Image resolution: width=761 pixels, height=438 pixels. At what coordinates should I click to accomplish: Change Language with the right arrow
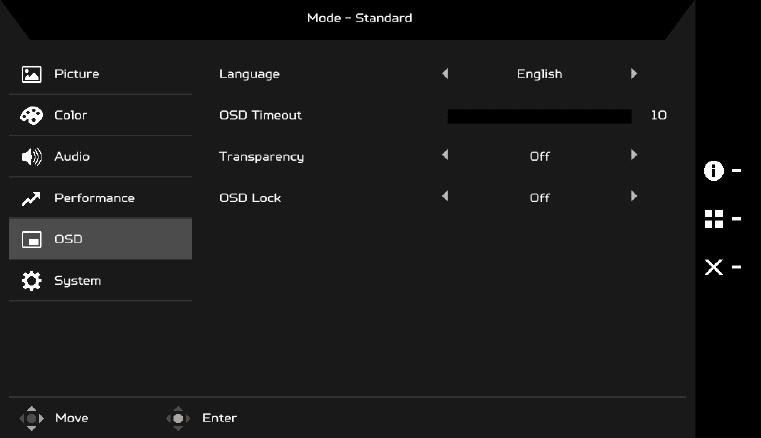tap(634, 73)
